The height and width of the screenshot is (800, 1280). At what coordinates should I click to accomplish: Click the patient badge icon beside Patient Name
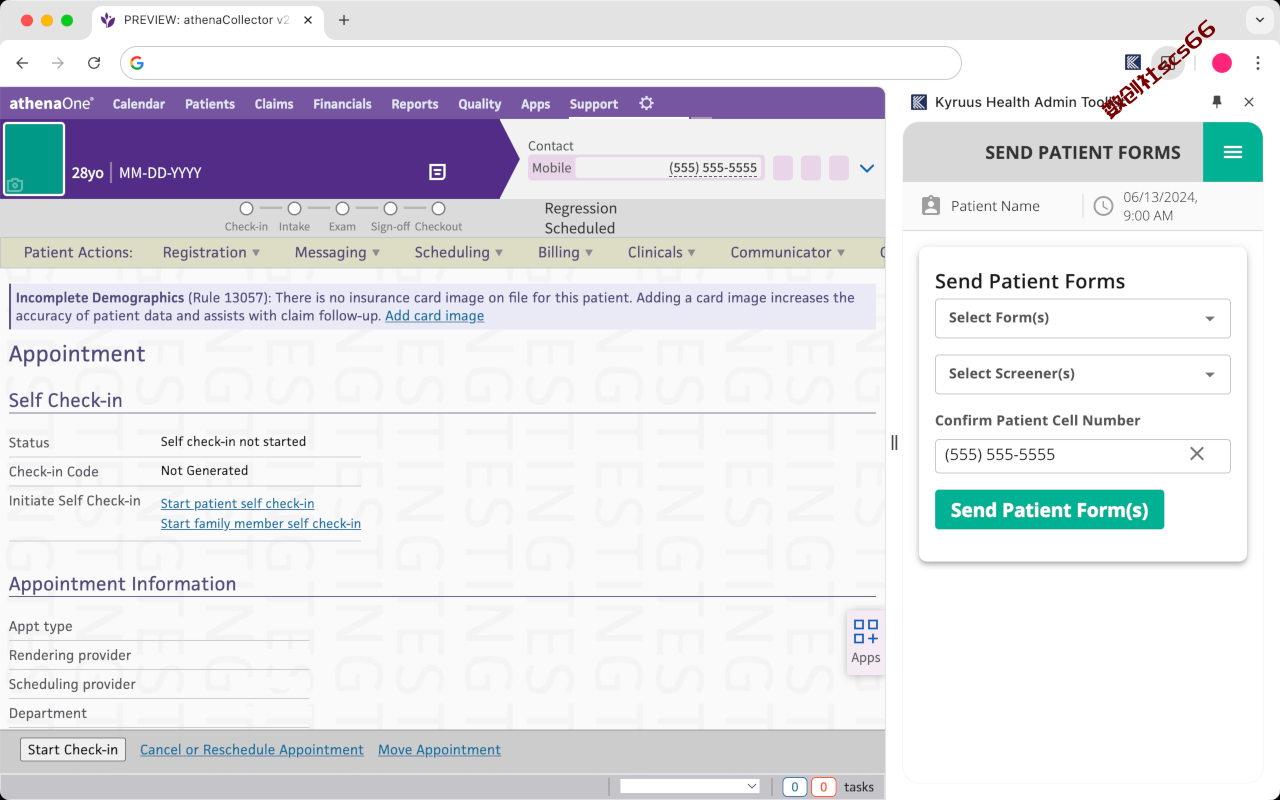click(931, 206)
